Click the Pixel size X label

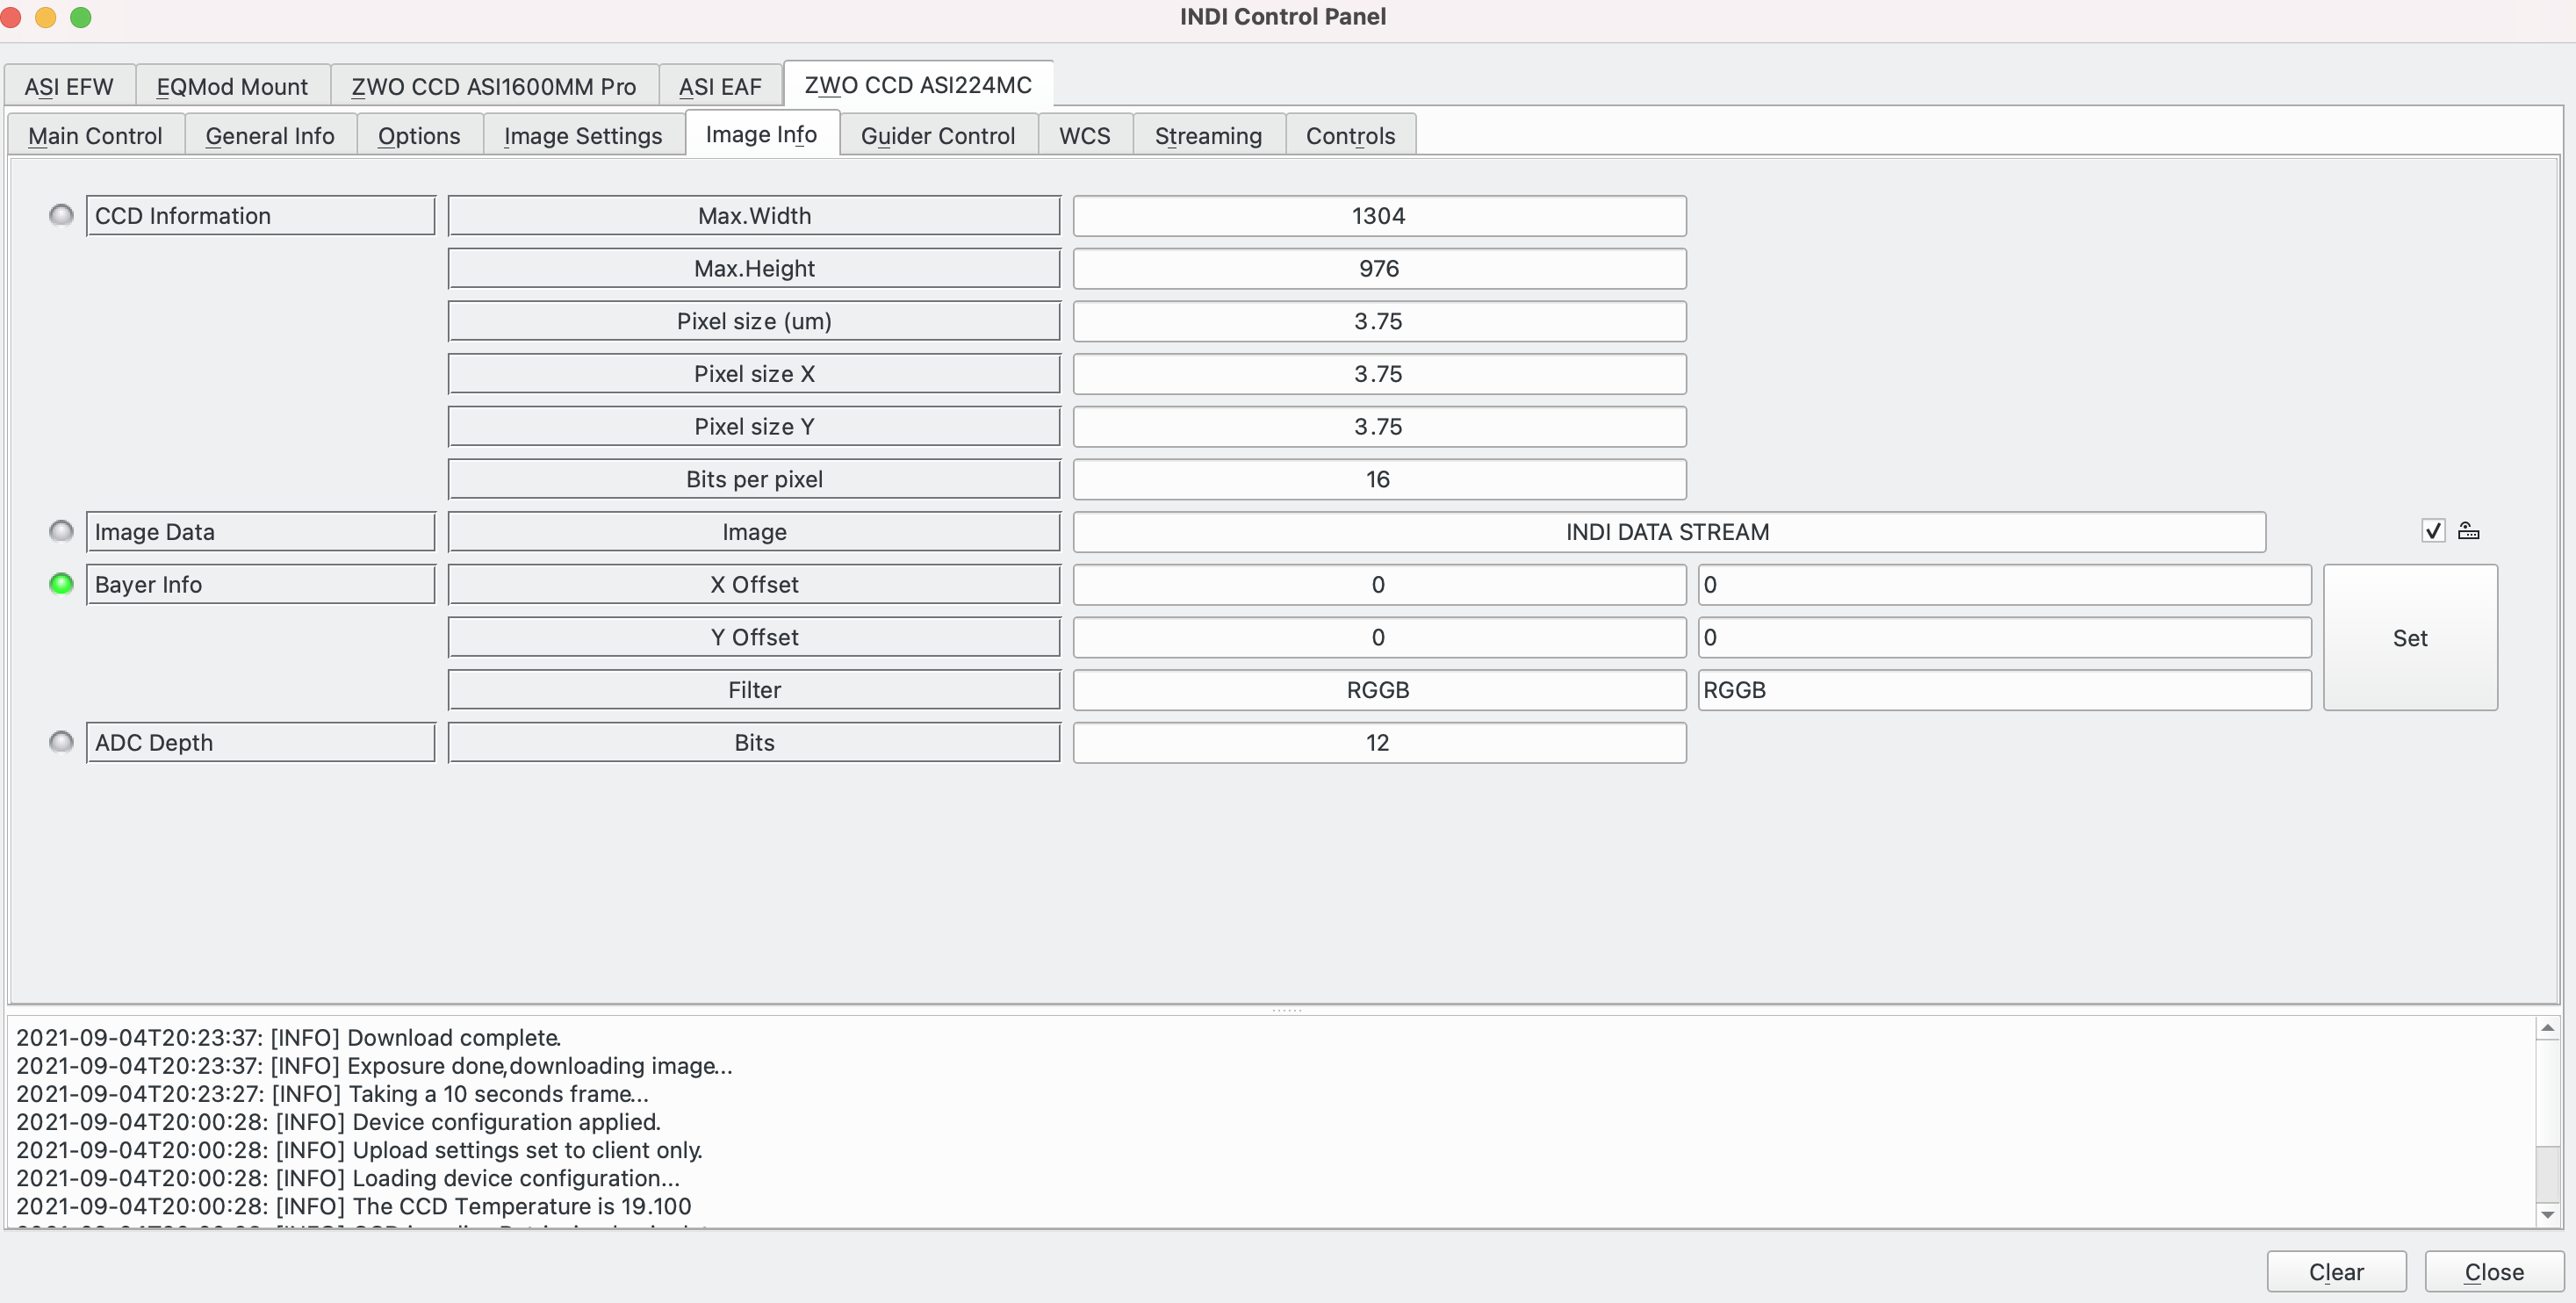click(x=754, y=373)
